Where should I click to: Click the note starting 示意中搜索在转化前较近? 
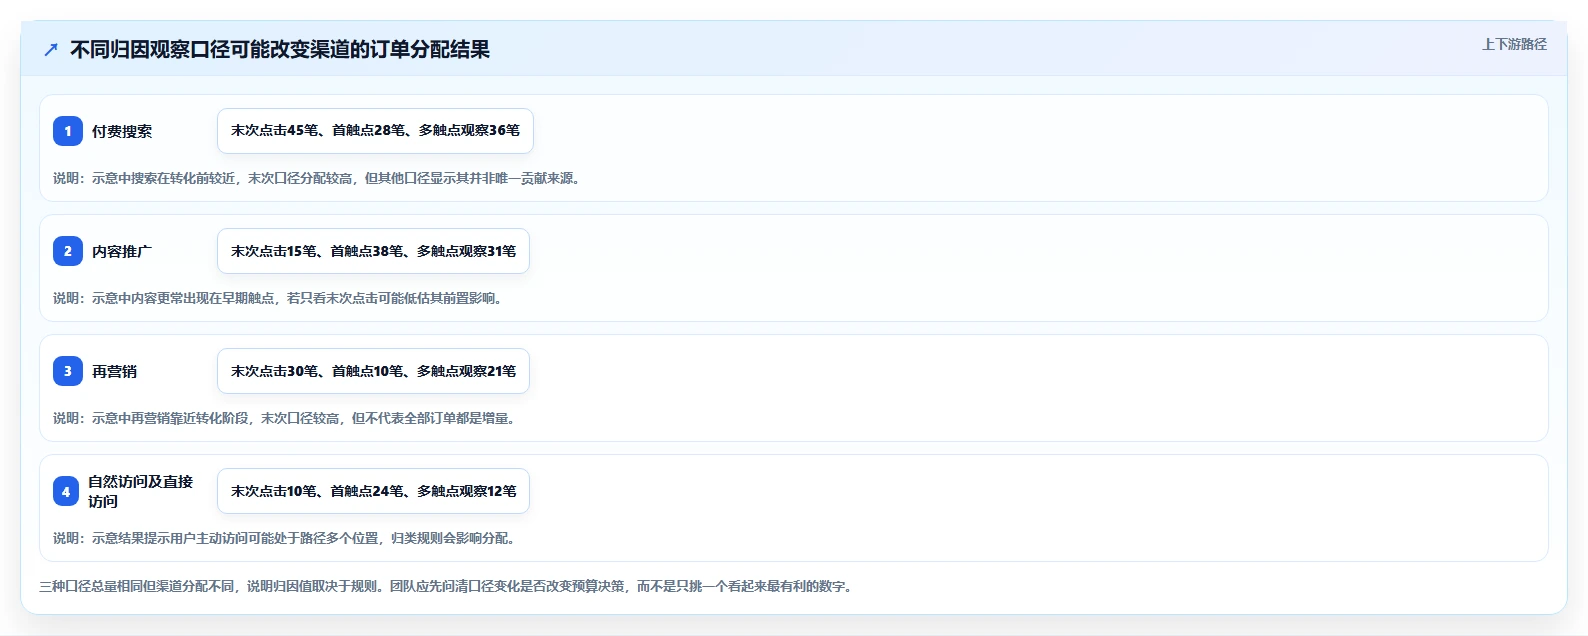tap(317, 178)
